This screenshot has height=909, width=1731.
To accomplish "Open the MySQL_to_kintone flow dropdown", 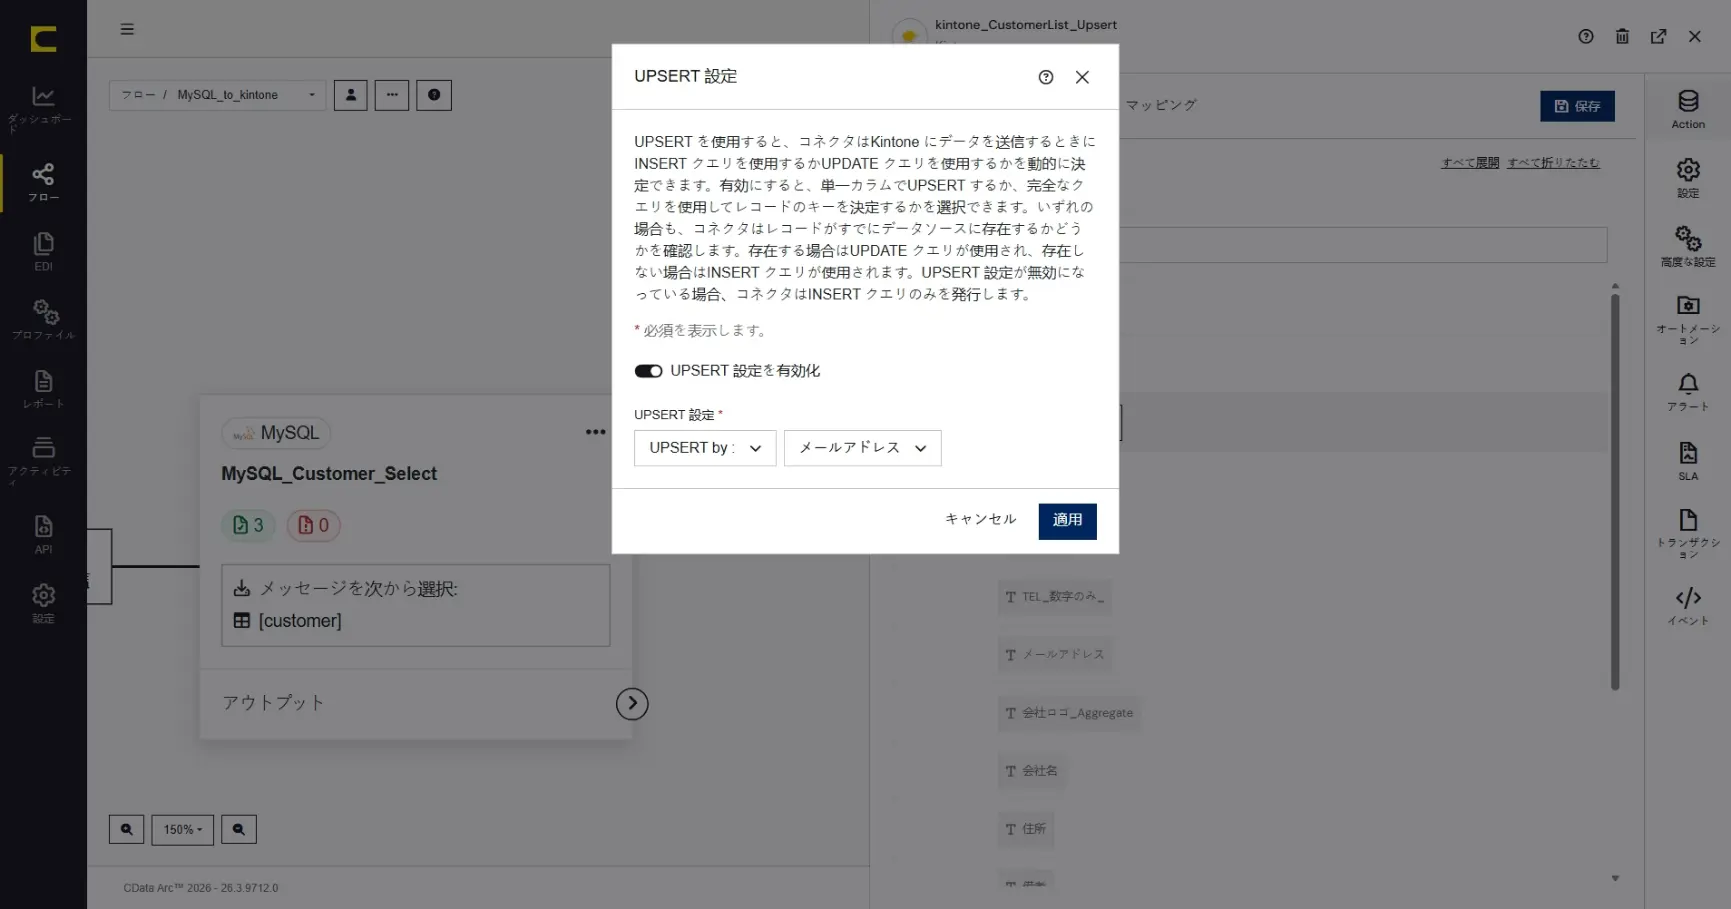I will click(217, 95).
